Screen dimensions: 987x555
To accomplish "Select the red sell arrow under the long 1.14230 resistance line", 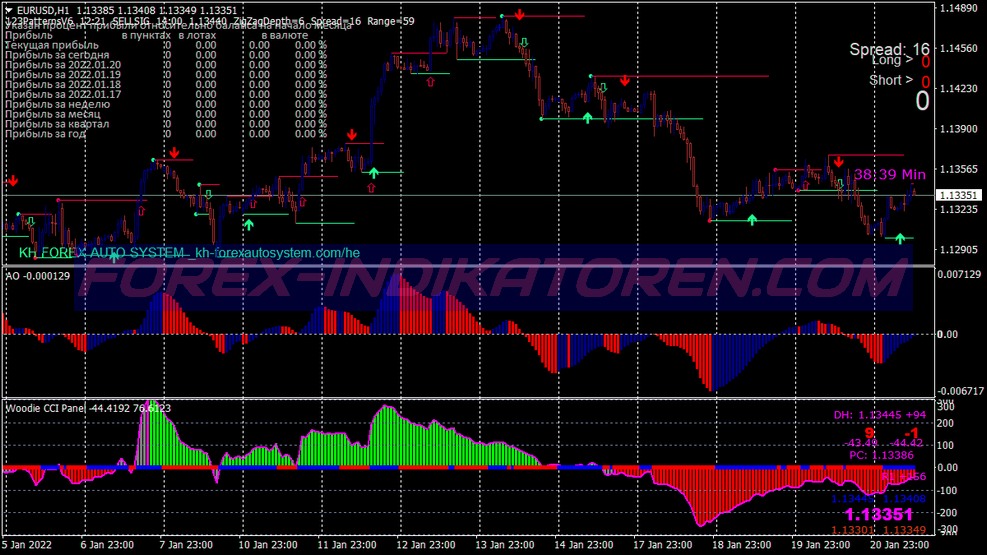I will coord(624,81).
